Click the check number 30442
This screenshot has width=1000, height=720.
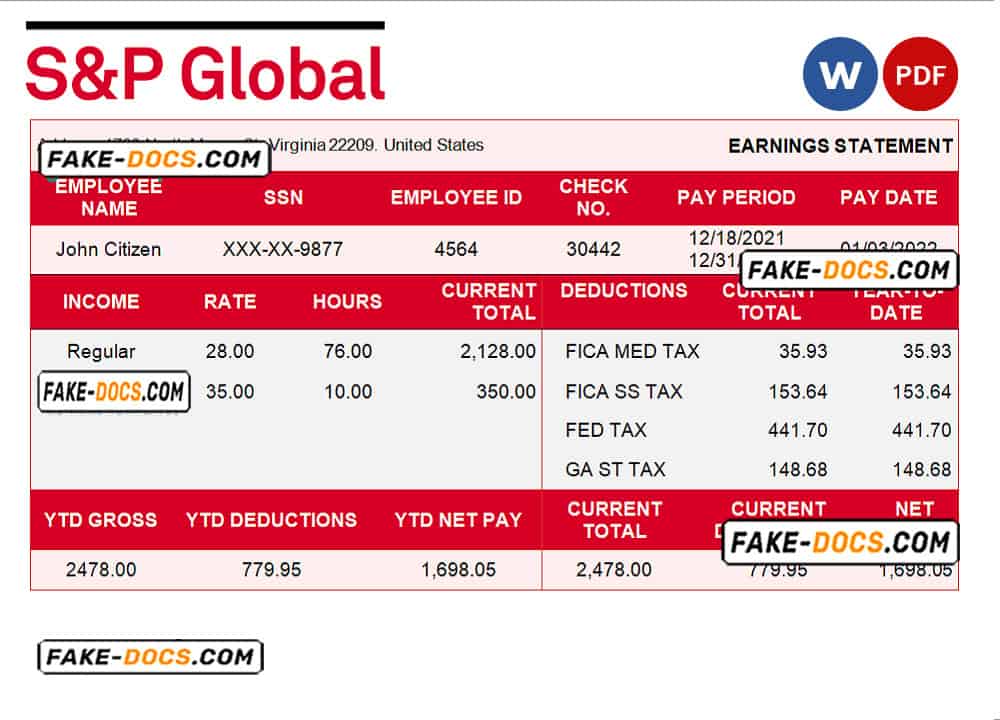tap(593, 250)
